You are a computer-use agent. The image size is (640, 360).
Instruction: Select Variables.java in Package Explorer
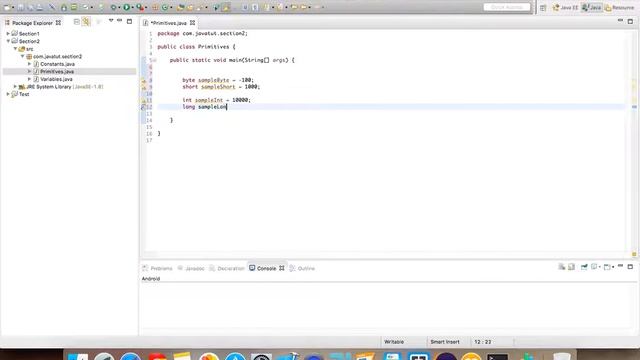click(x=56, y=79)
